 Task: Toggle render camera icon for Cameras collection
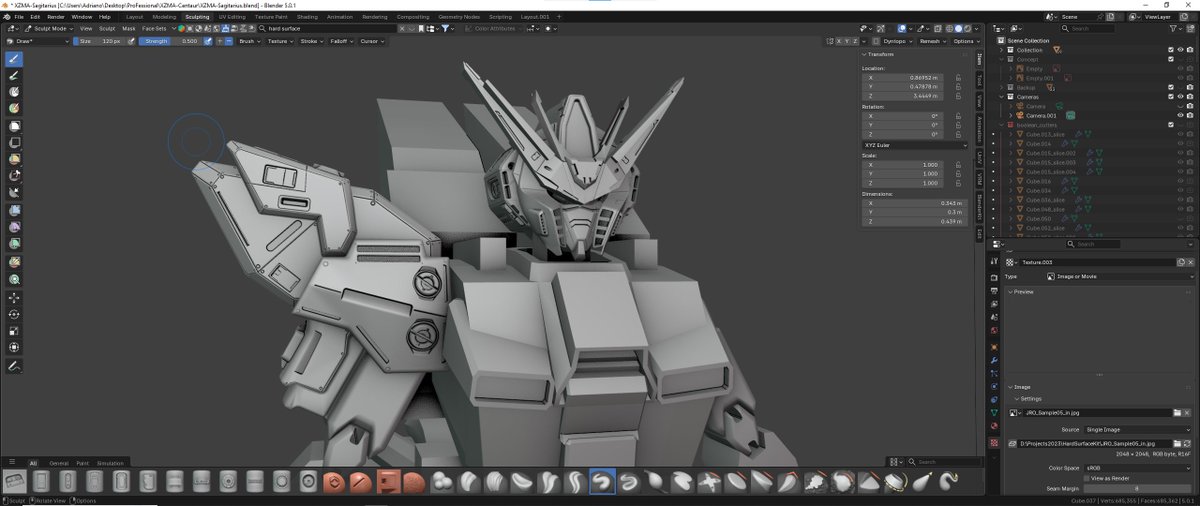pos(1190,96)
